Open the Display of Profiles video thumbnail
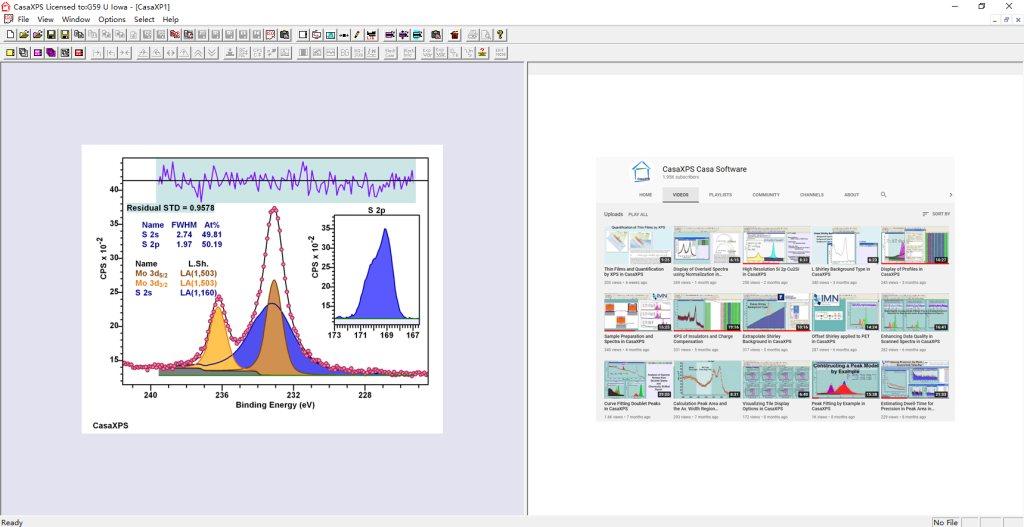Image resolution: width=1024 pixels, height=527 pixels. 914,245
